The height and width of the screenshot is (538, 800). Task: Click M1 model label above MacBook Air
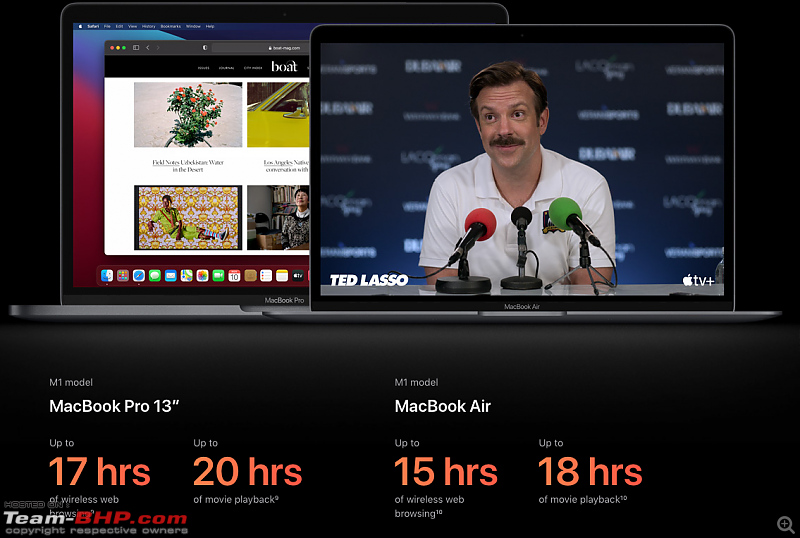416,382
